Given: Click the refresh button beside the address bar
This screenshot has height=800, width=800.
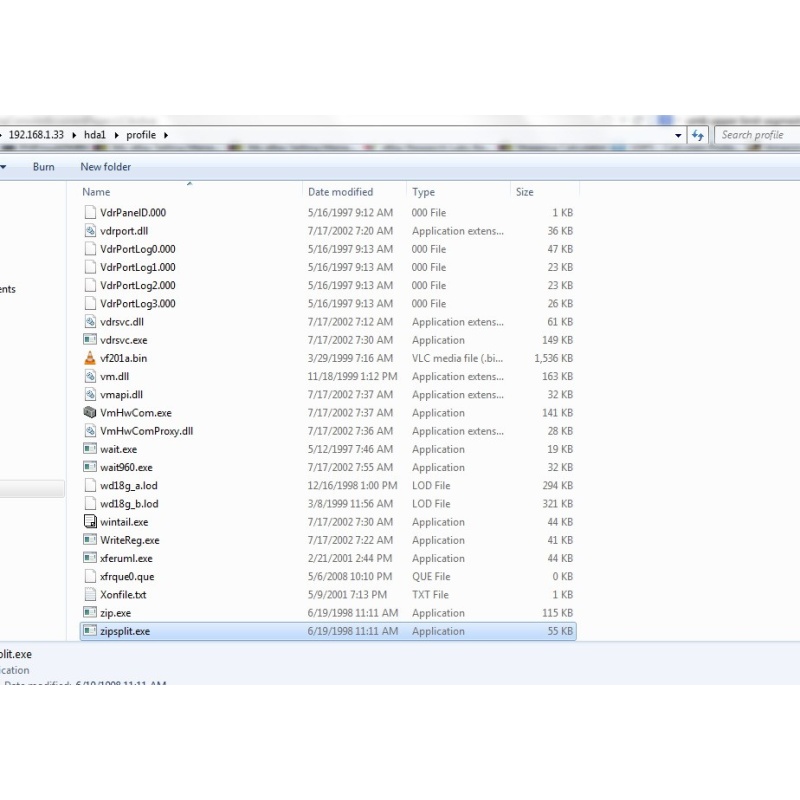Looking at the screenshot, I should point(697,135).
